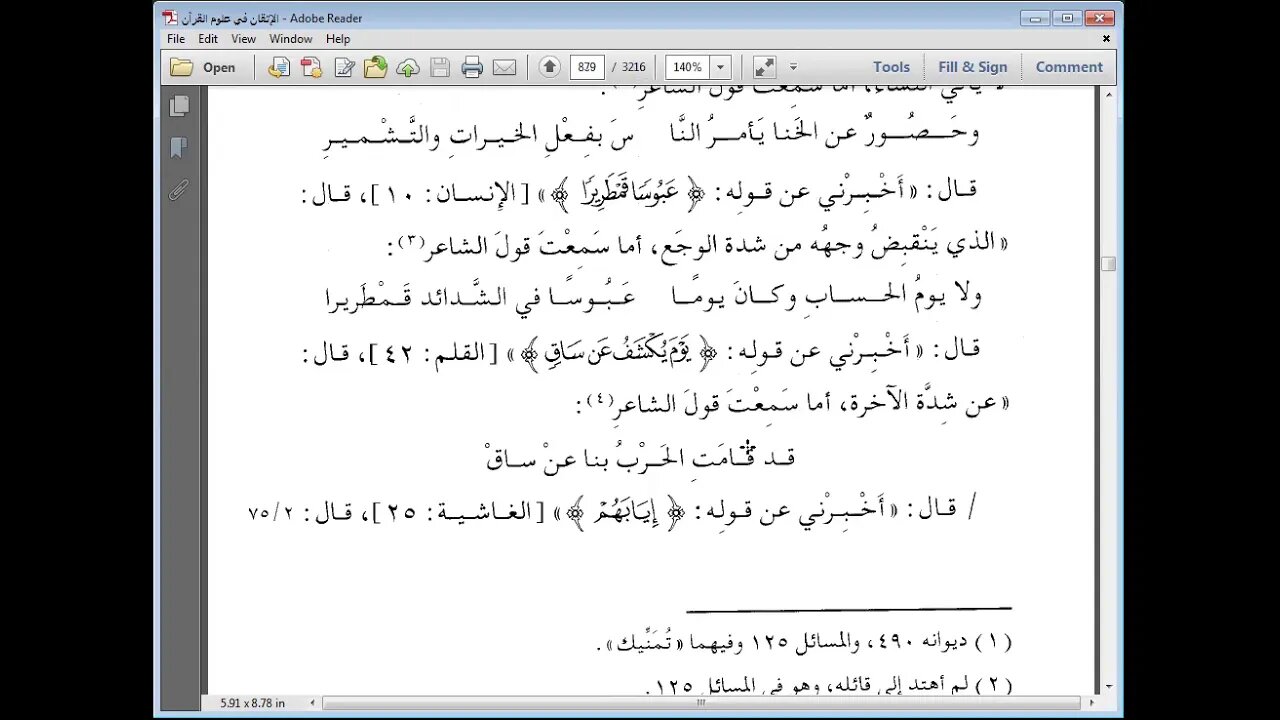This screenshot has width=1280, height=720.
Task: Open the View menu
Action: [244, 39]
